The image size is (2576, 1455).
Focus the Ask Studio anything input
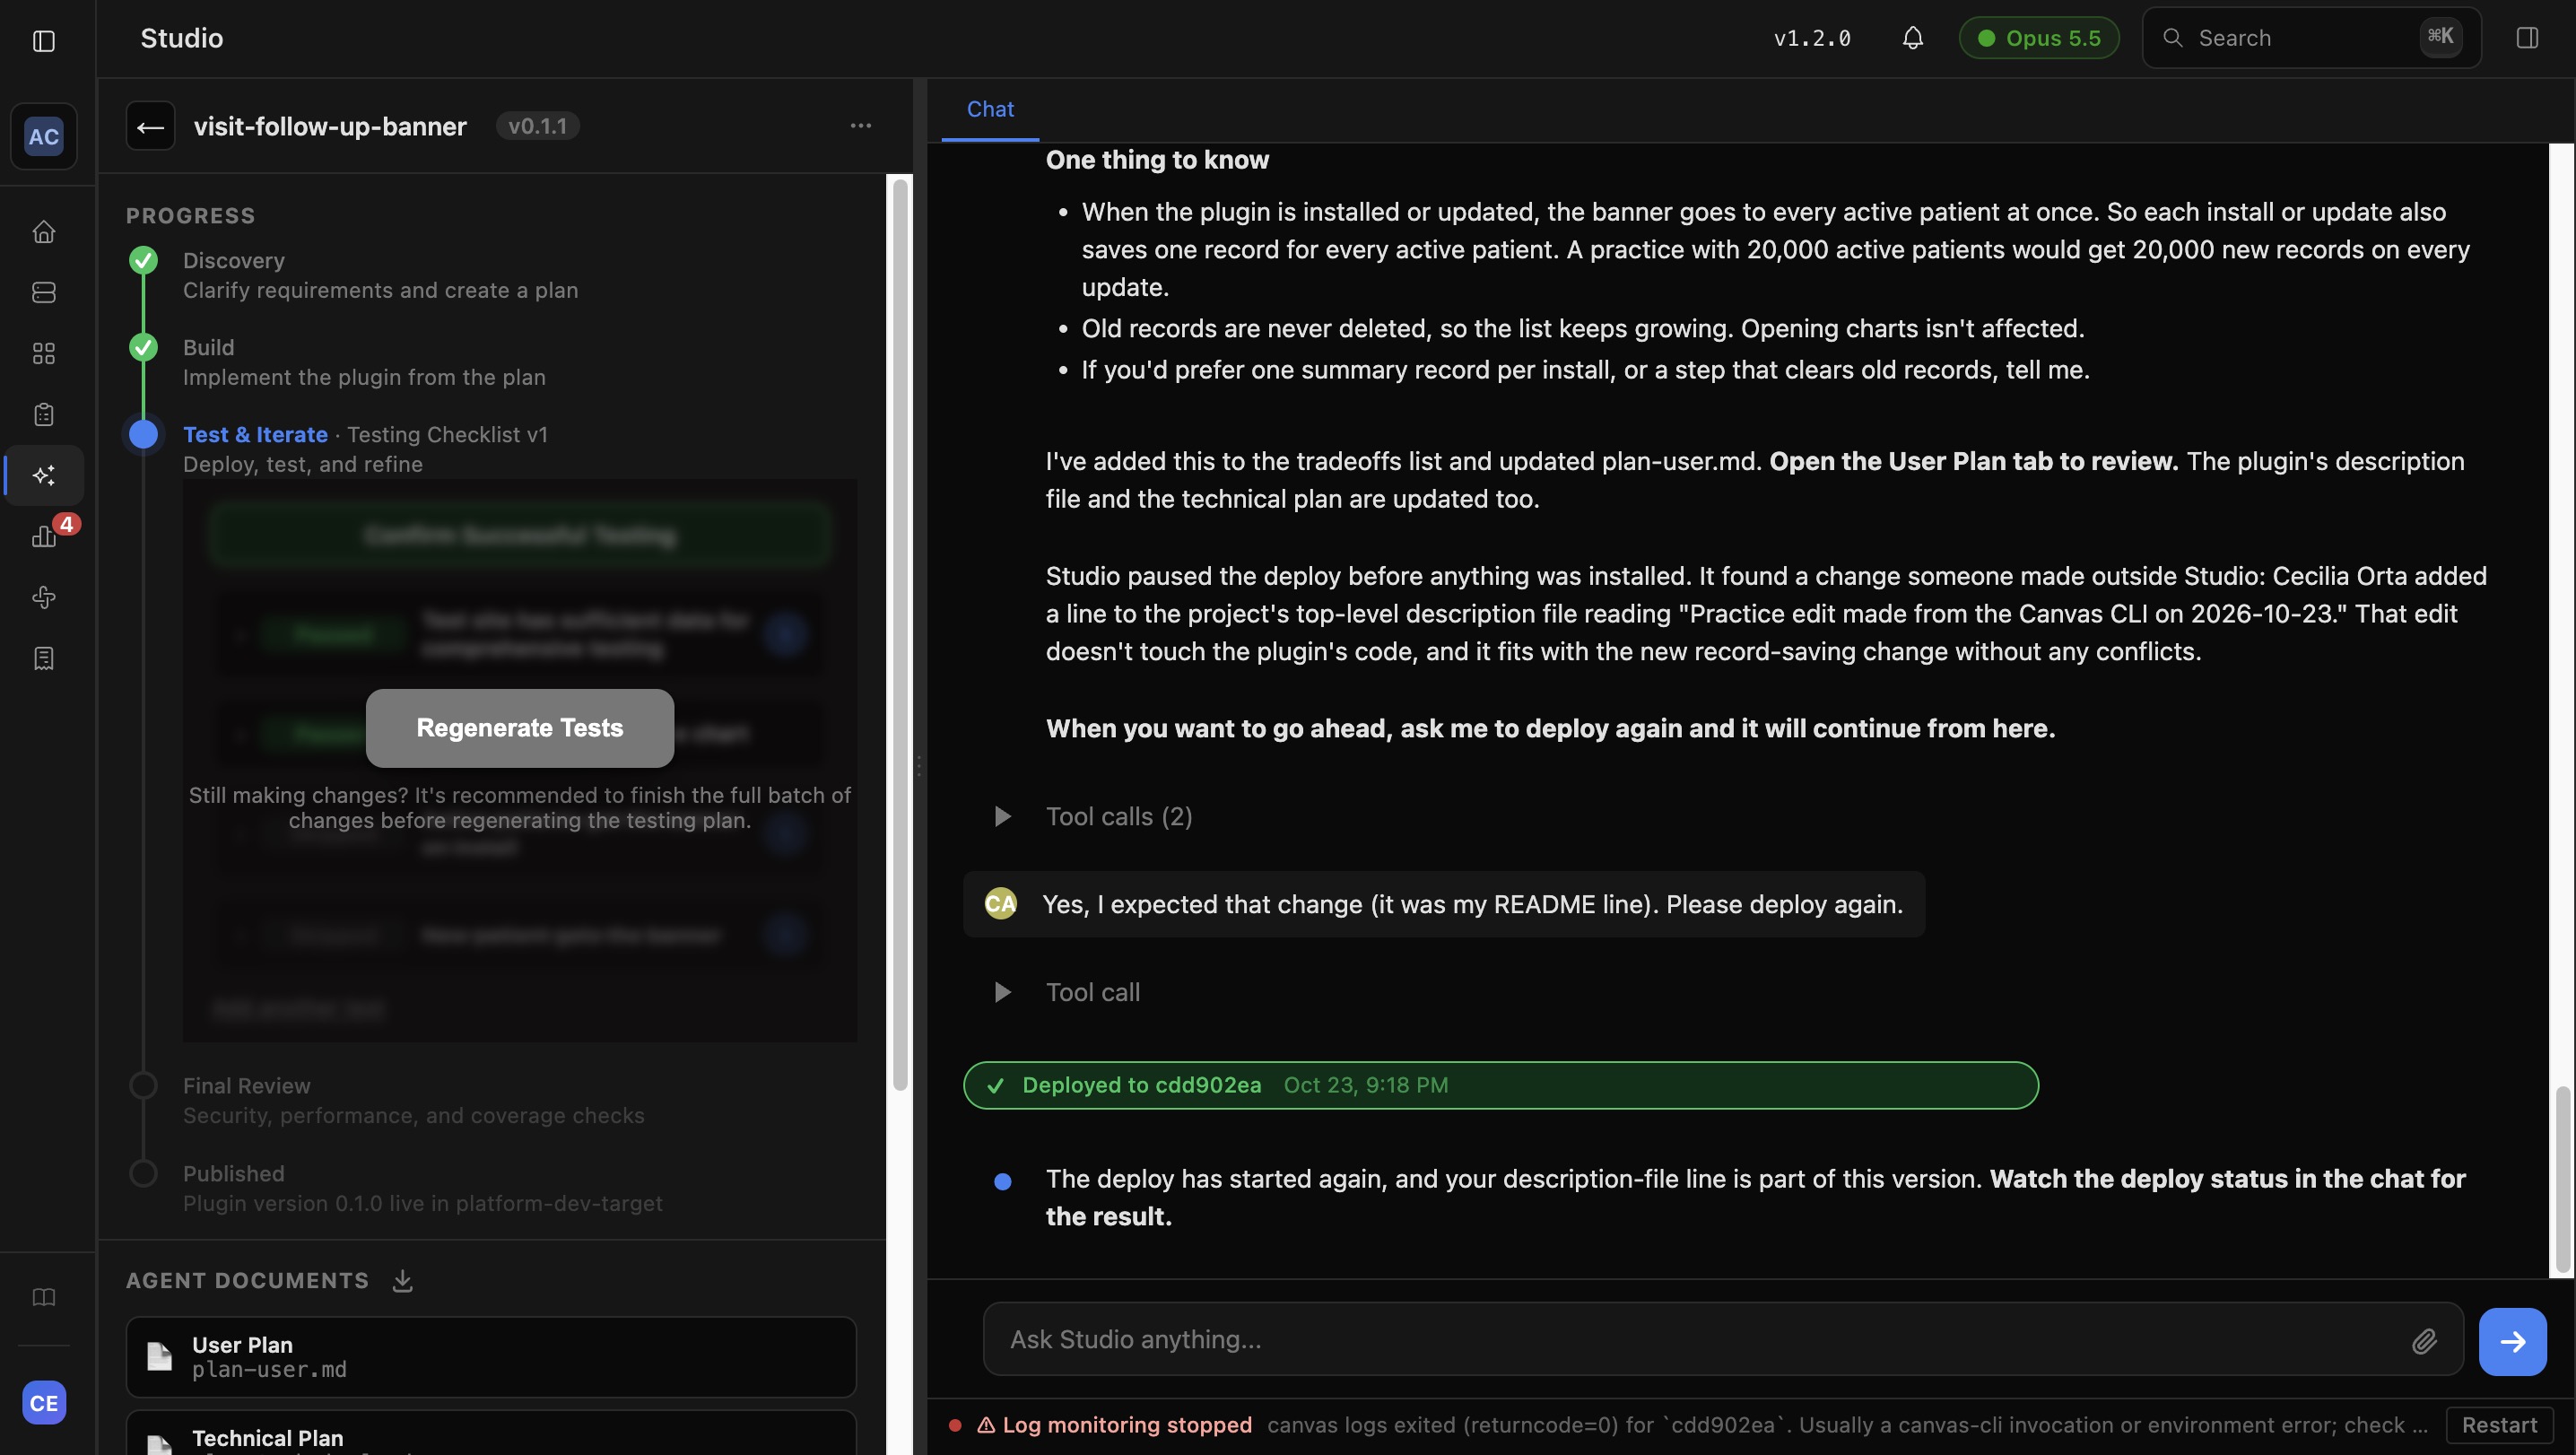[x=1723, y=1340]
